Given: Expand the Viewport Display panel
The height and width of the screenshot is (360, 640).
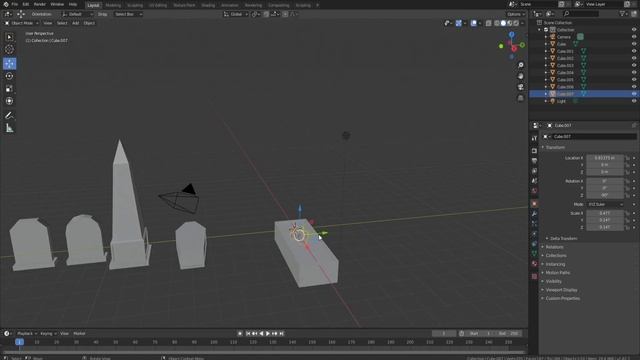Looking at the screenshot, I should click(561, 290).
